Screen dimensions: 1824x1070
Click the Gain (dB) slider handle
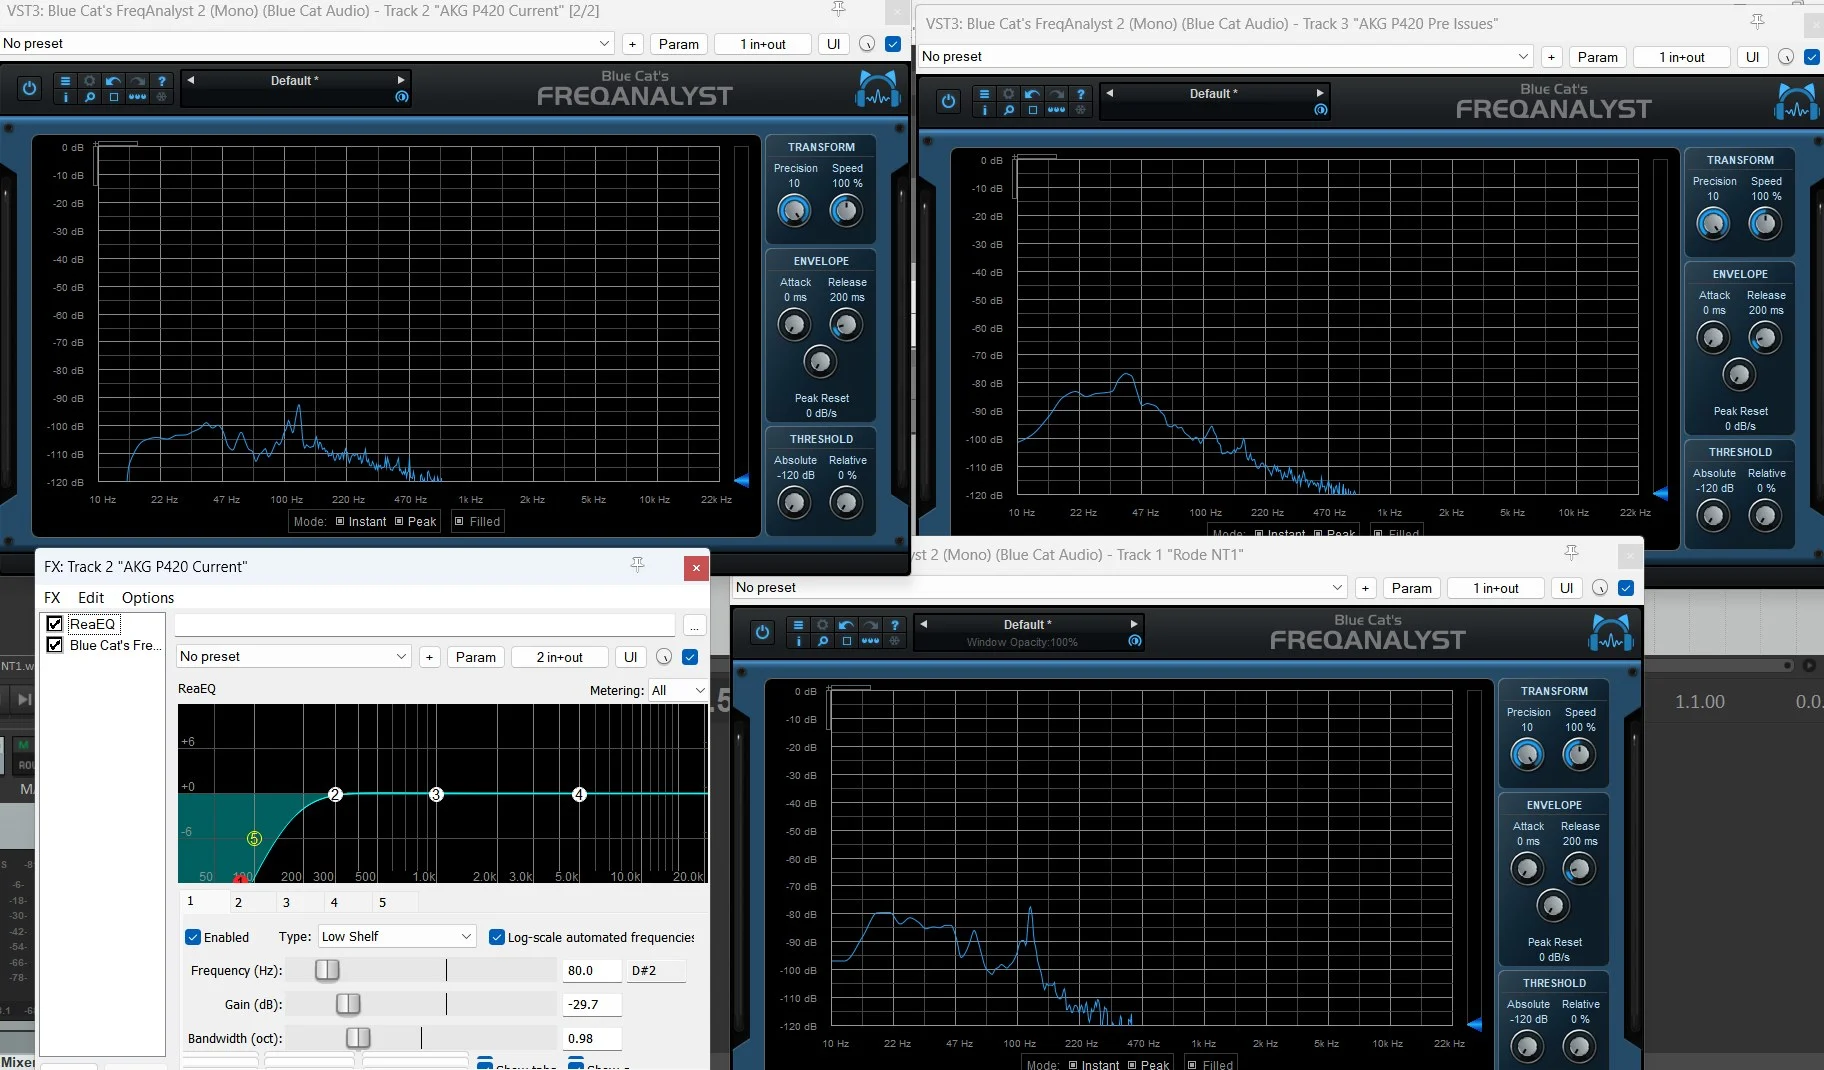point(348,1004)
